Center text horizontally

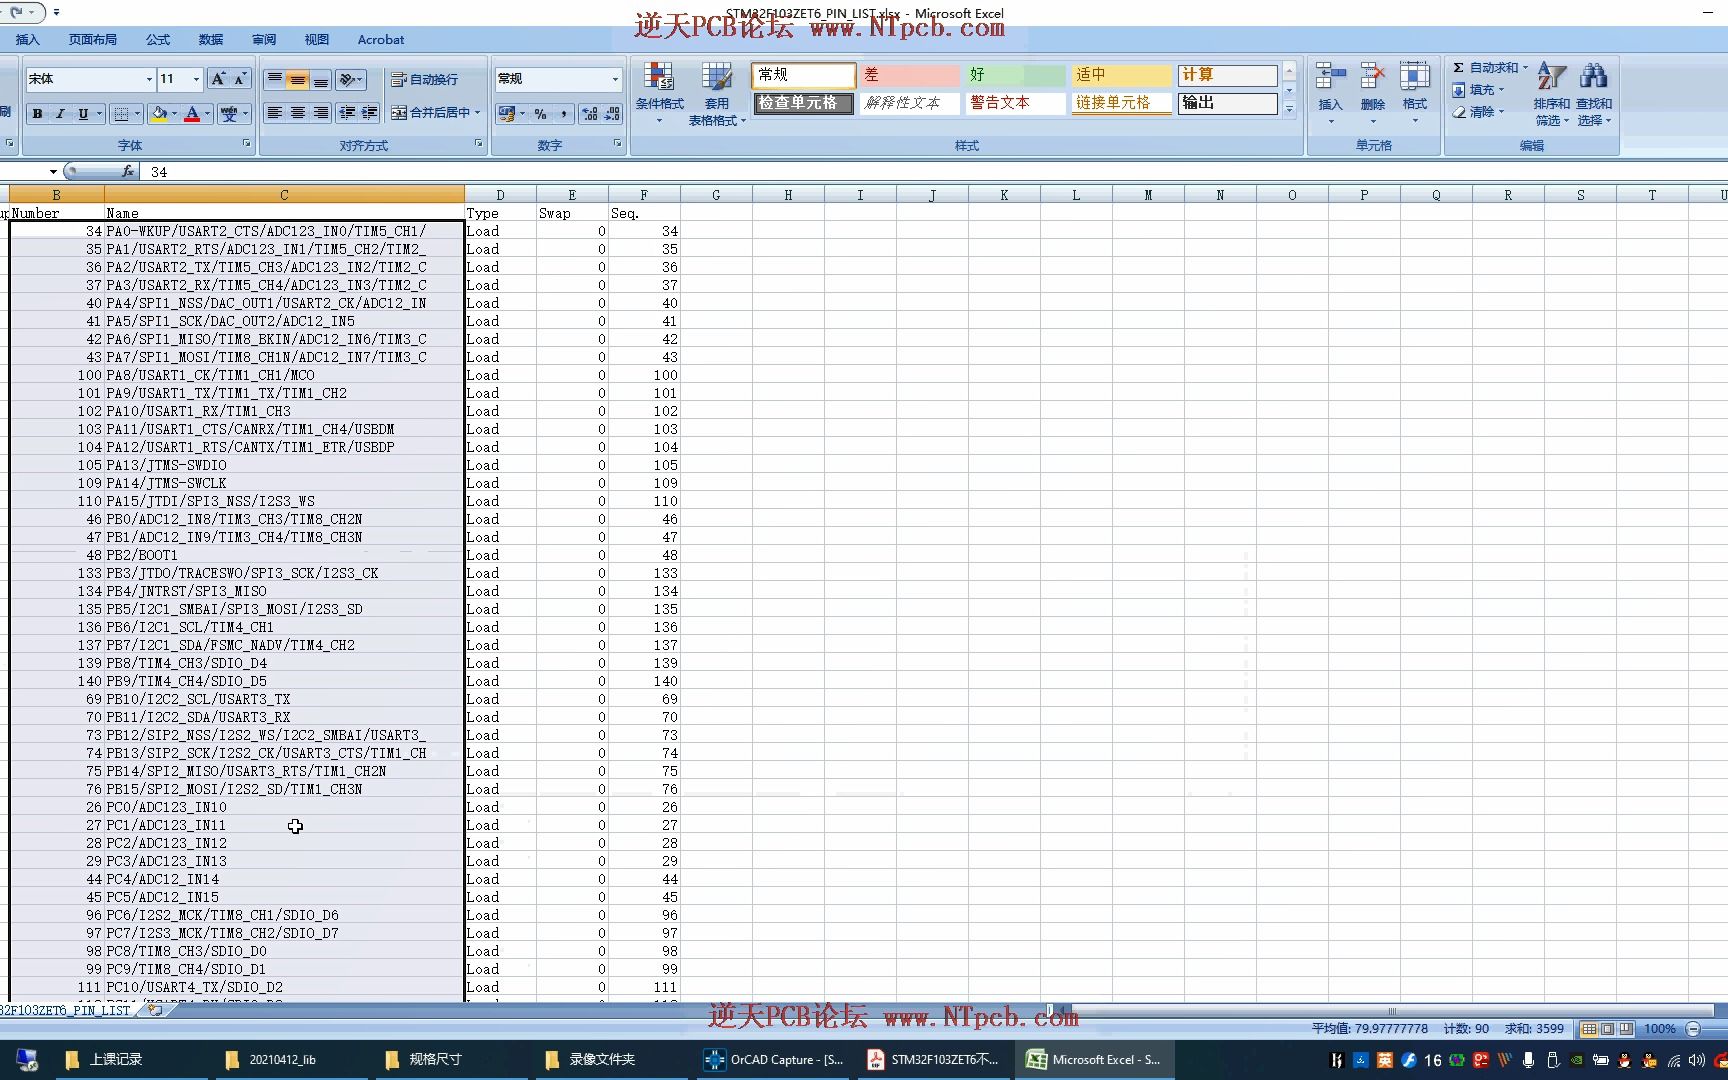pyautogui.click(x=297, y=113)
